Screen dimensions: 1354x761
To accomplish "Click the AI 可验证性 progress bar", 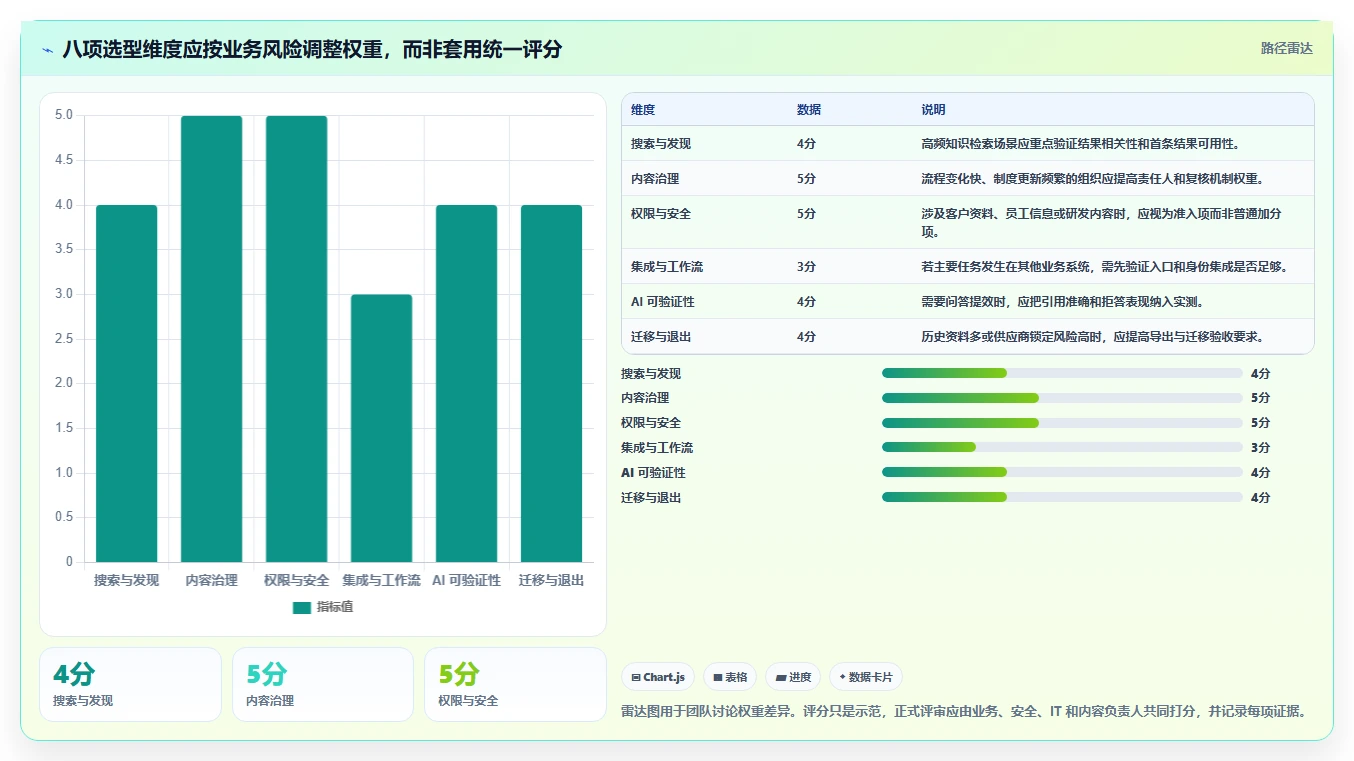I will coord(1062,472).
